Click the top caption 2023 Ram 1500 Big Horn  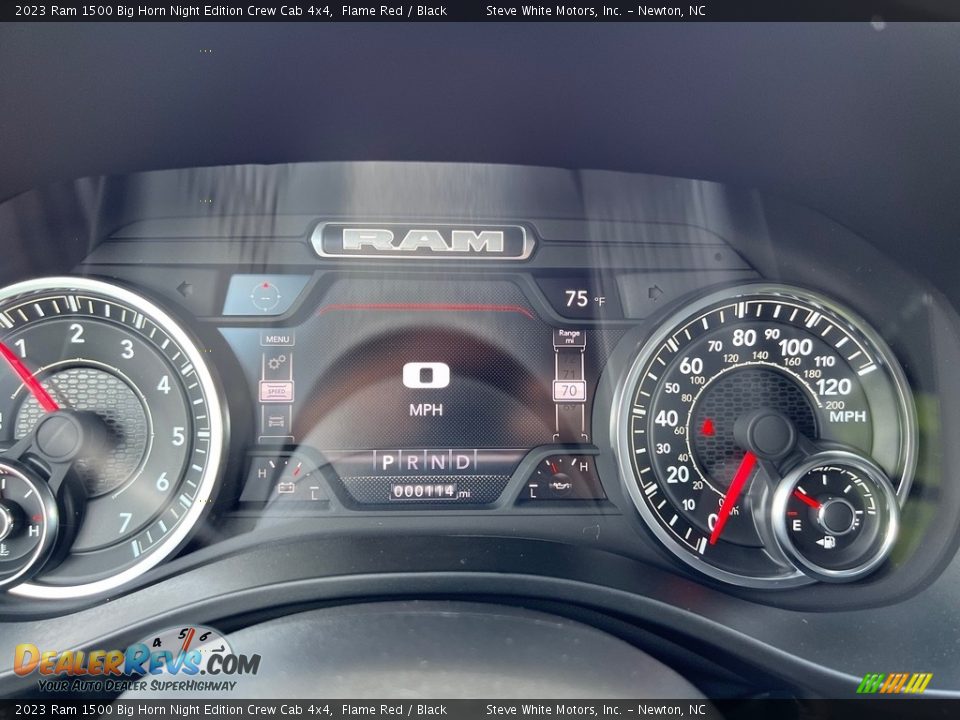[231, 10]
